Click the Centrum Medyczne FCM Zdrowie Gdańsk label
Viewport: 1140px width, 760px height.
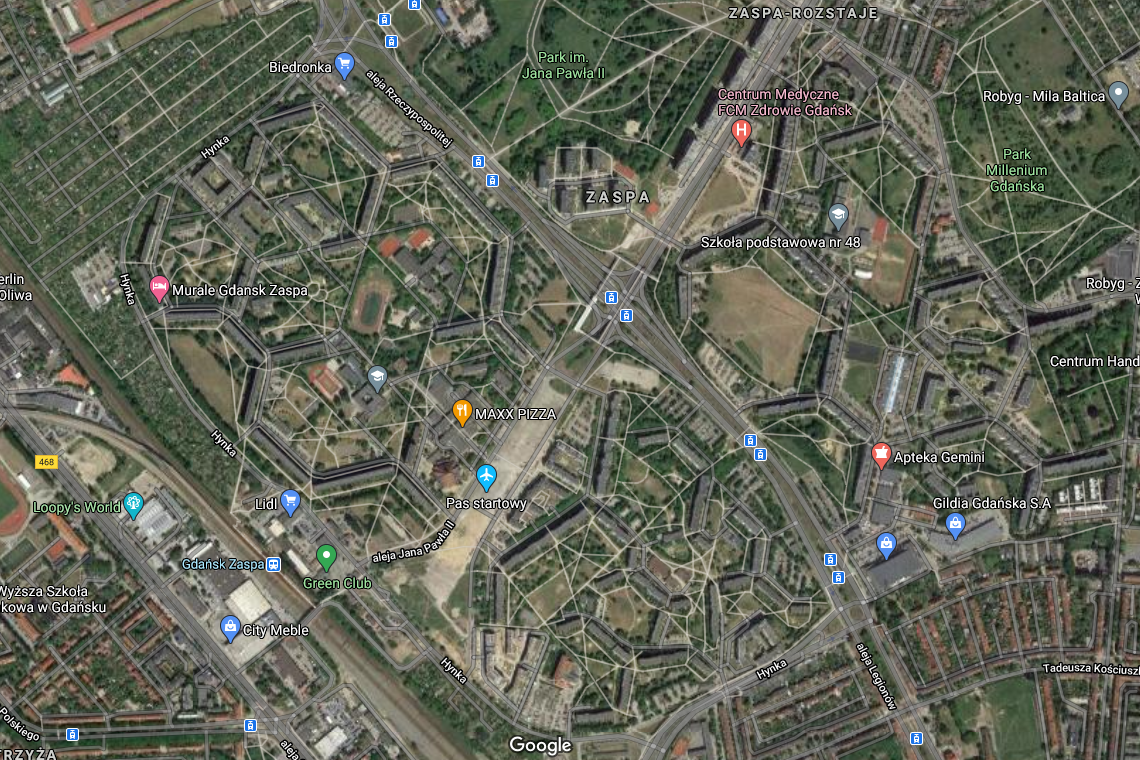click(x=784, y=102)
